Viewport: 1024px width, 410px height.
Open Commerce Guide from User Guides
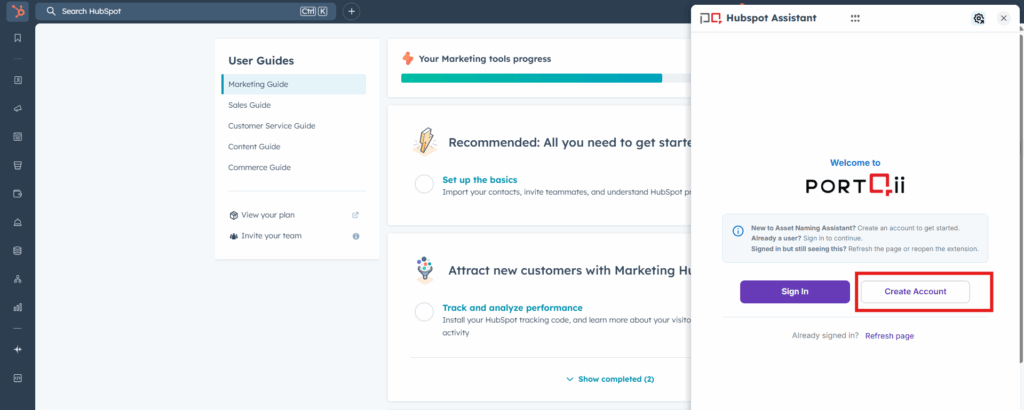259,167
